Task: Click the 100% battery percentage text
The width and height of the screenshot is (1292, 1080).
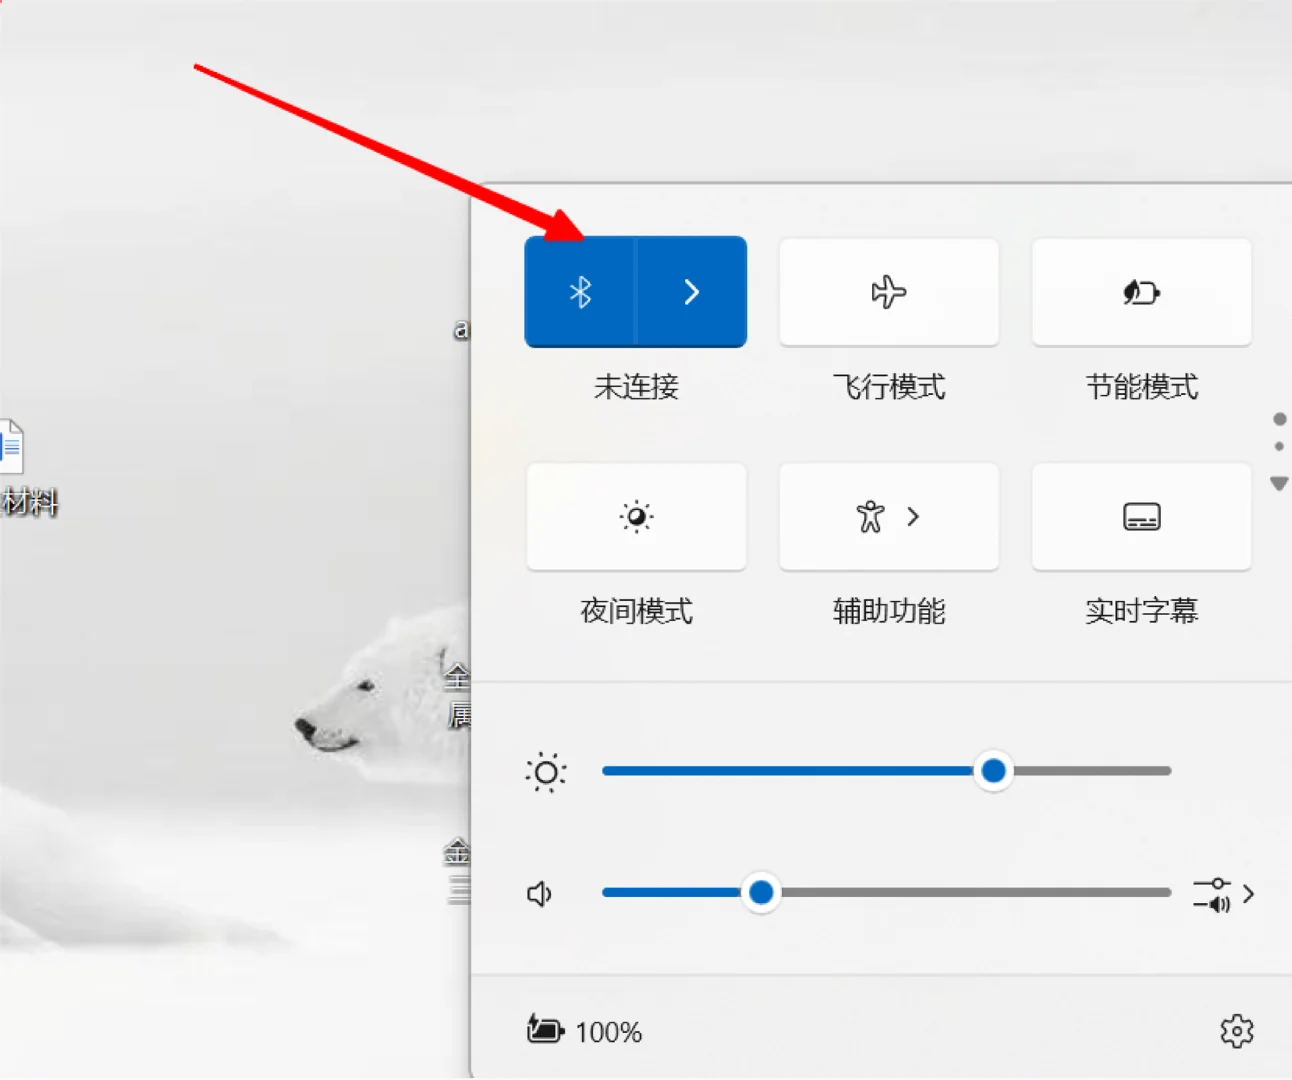Action: [x=610, y=1031]
